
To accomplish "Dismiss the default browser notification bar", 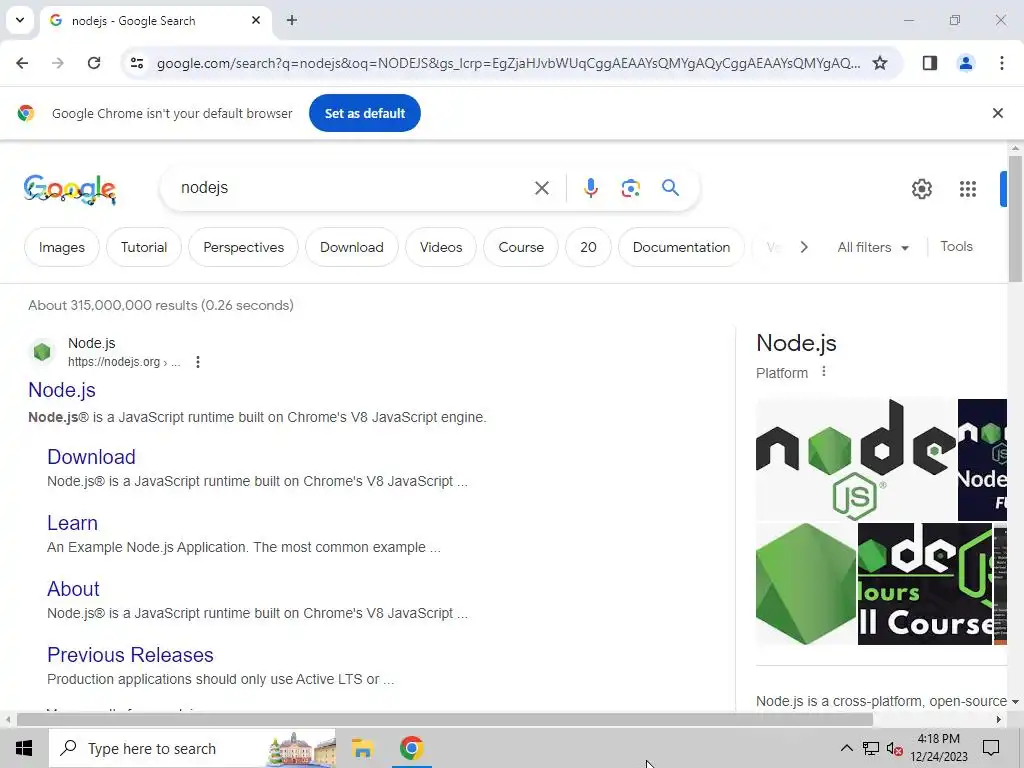I will pyautogui.click(x=997, y=113).
